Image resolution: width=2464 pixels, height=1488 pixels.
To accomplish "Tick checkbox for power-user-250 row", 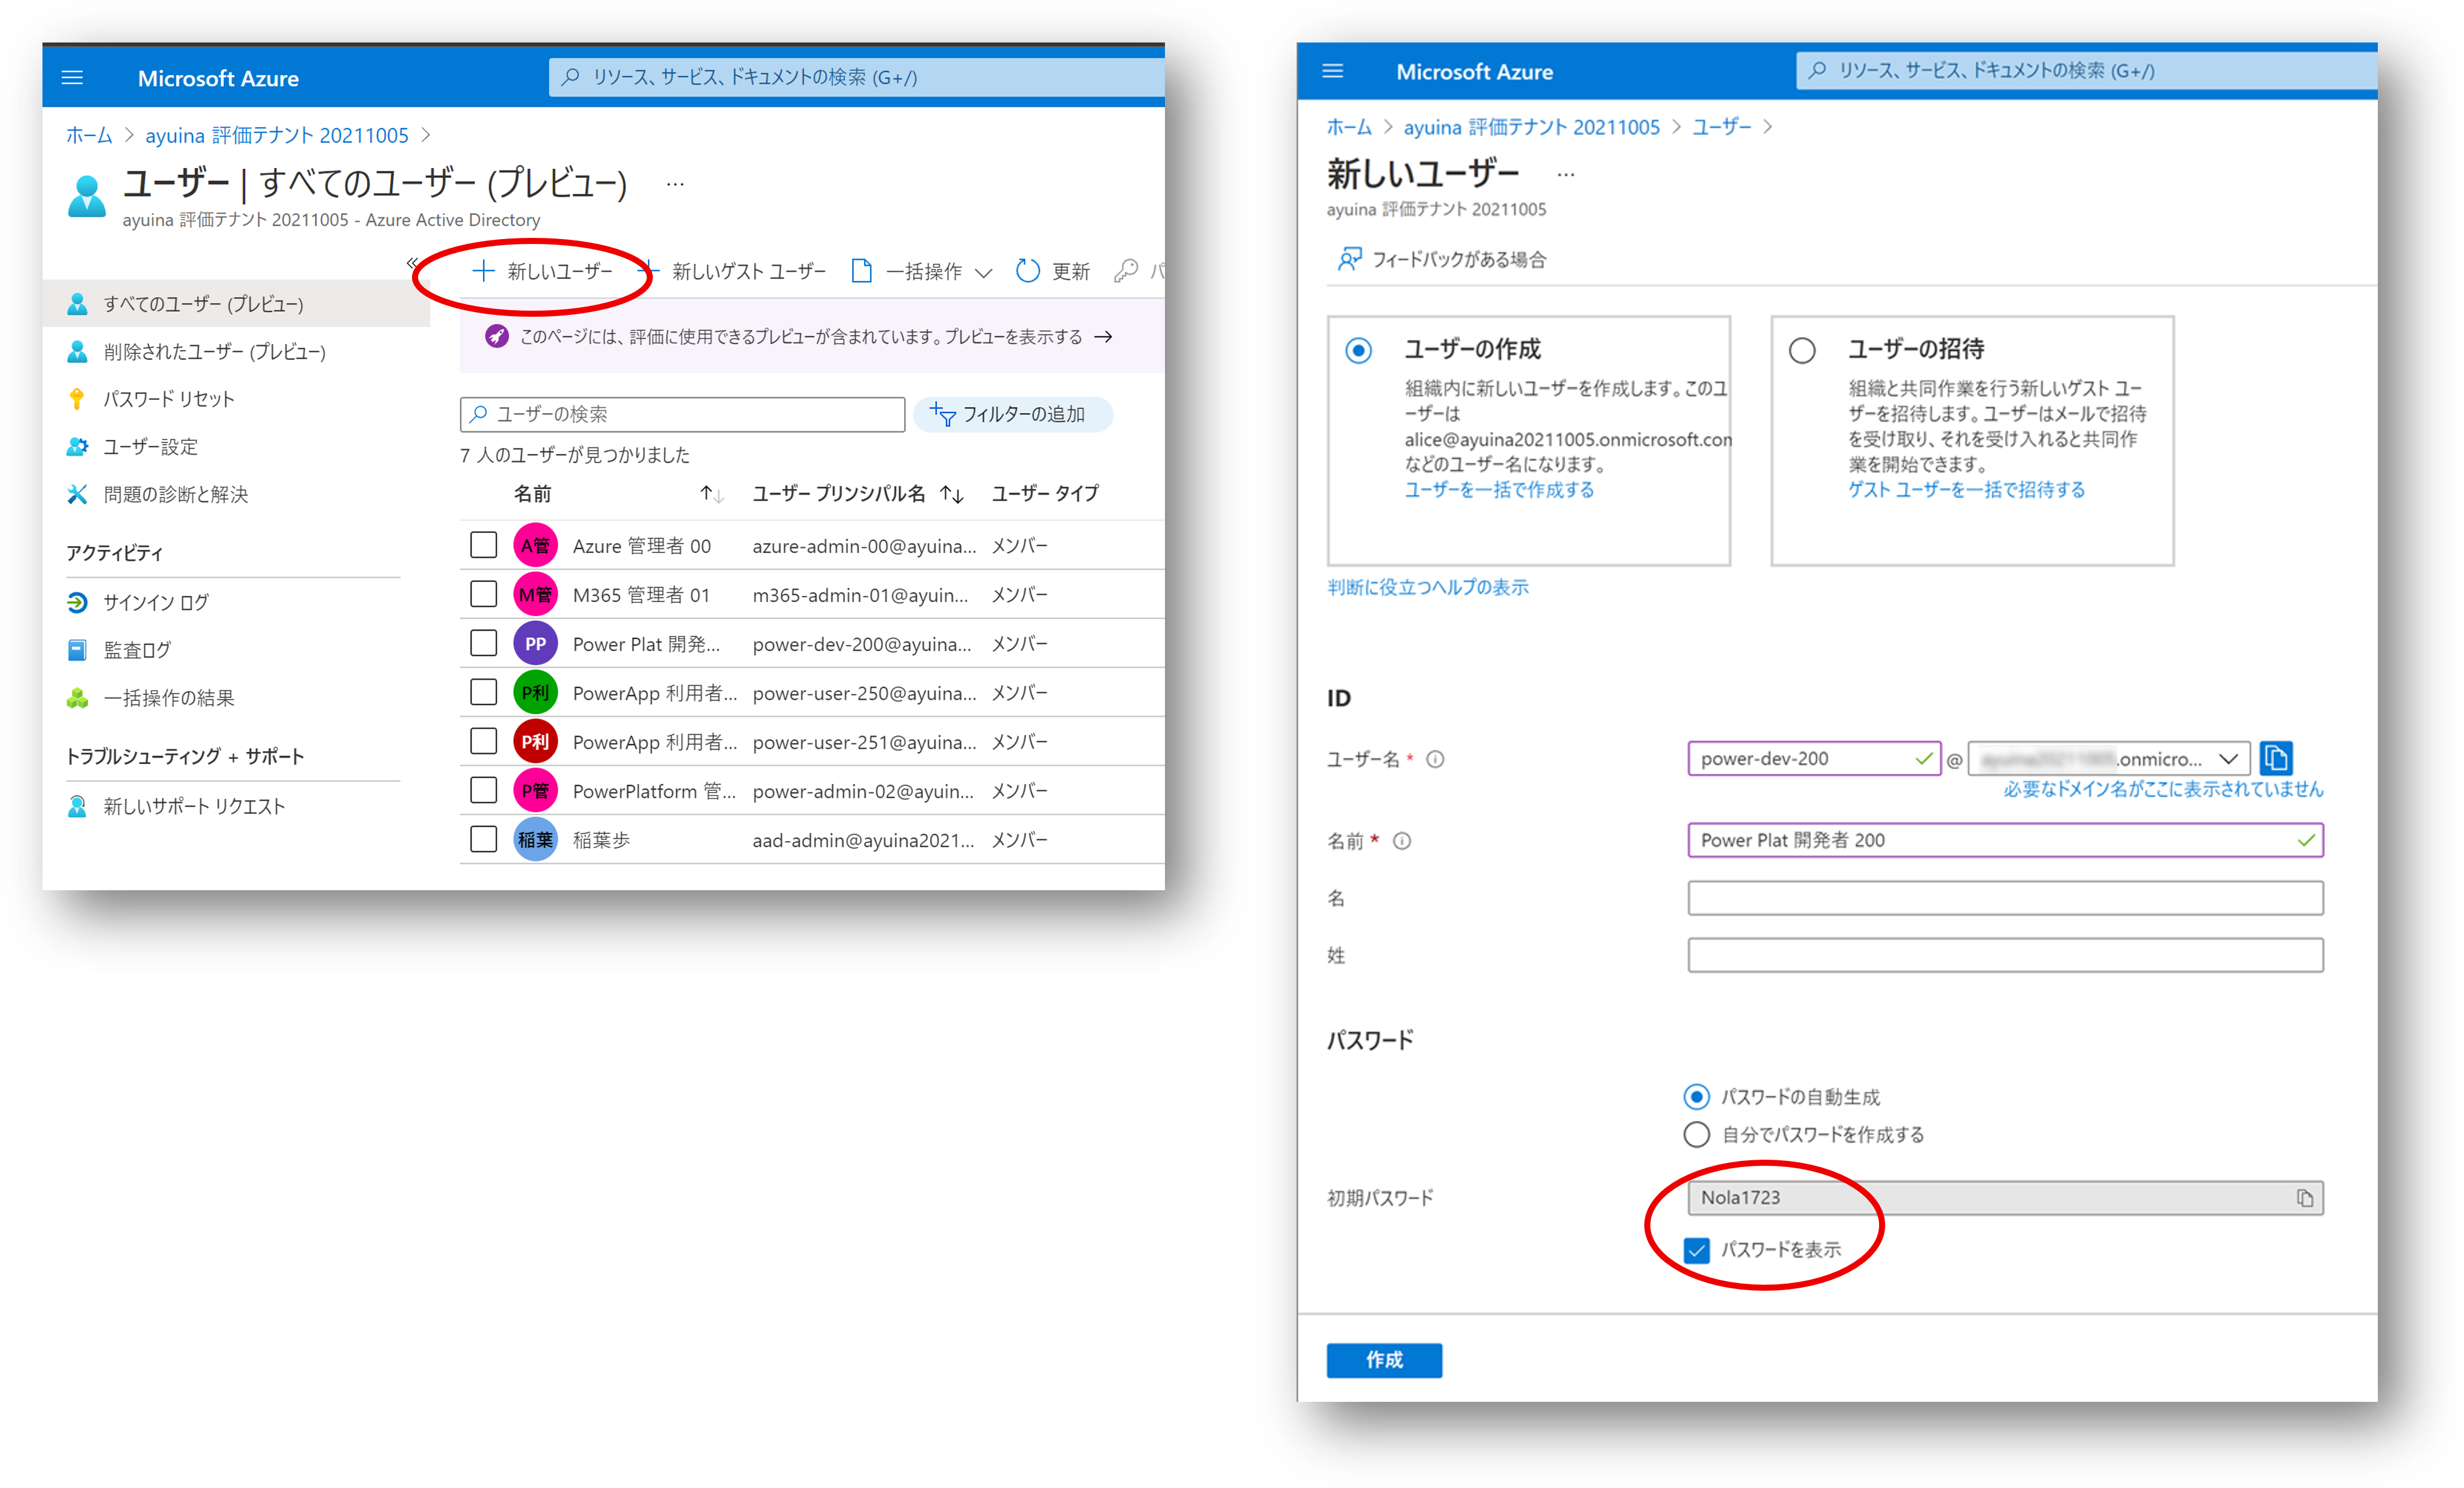I will pyautogui.click(x=483, y=692).
